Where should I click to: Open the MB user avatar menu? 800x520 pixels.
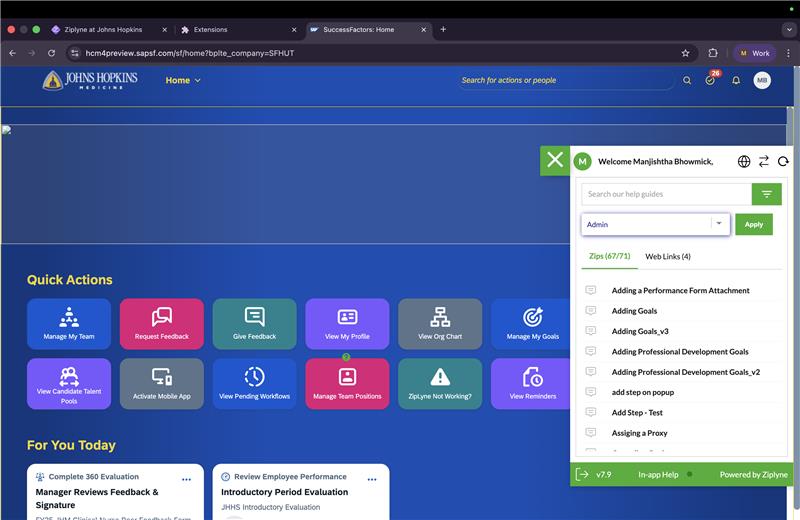pyautogui.click(x=762, y=80)
